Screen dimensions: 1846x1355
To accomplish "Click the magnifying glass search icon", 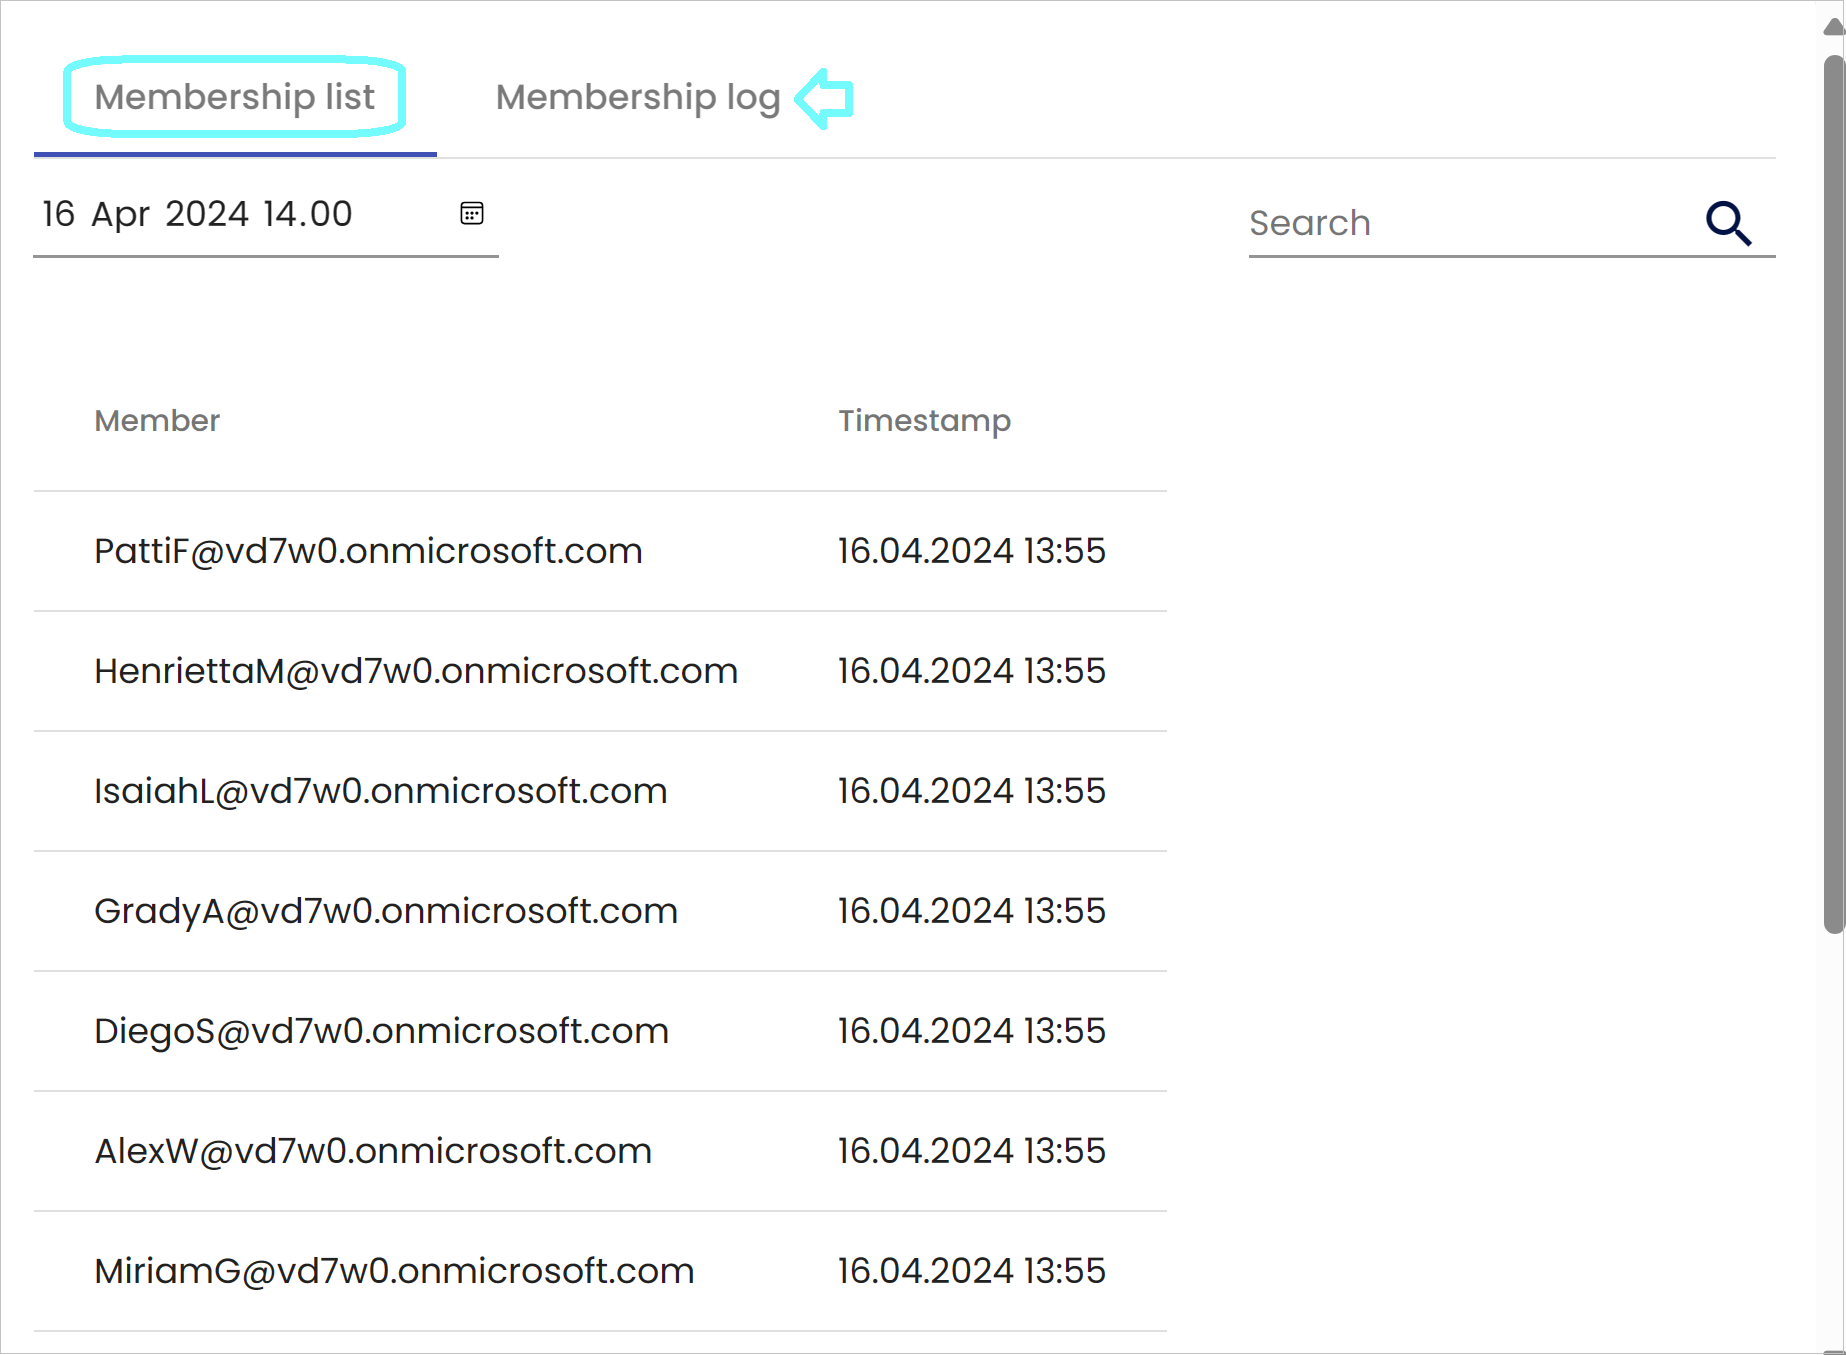I will (x=1728, y=222).
